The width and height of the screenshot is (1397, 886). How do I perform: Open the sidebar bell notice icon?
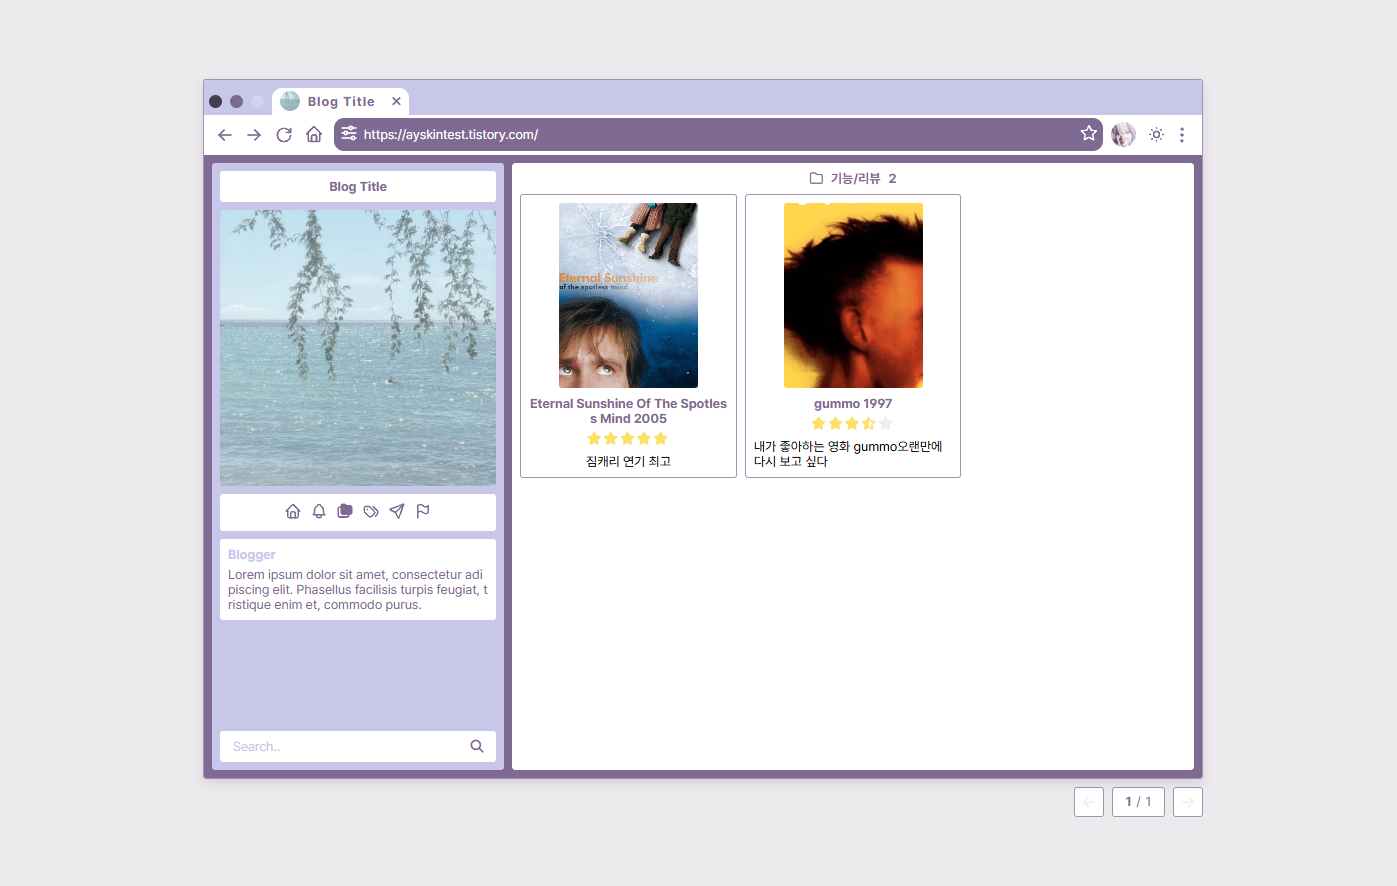point(319,512)
